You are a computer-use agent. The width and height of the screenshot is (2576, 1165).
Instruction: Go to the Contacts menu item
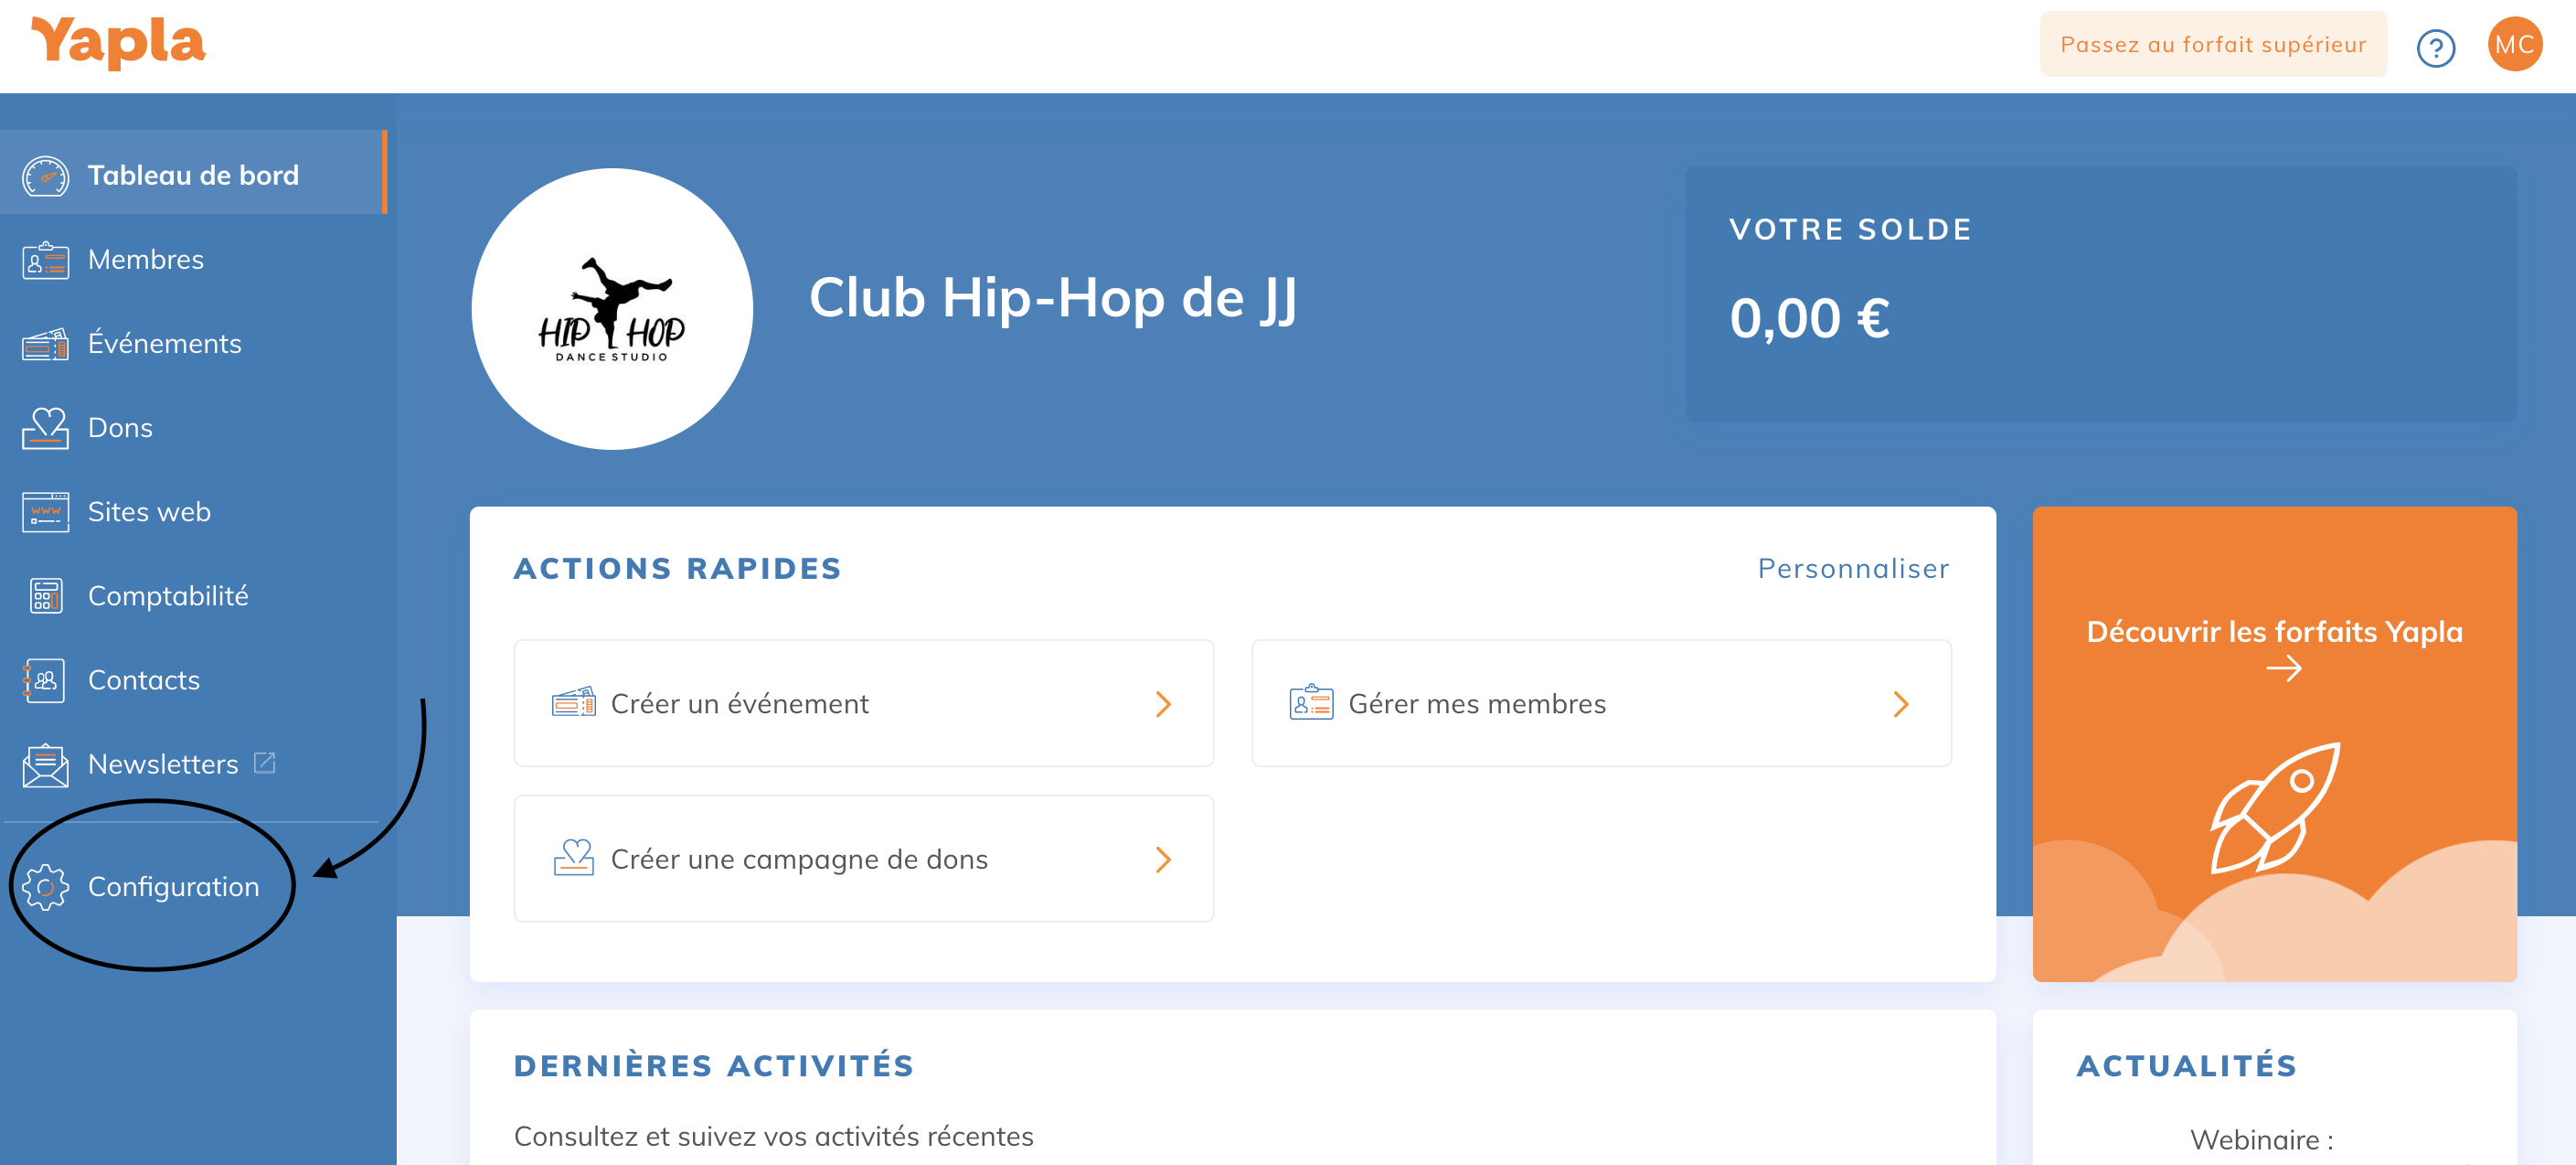[x=144, y=680]
